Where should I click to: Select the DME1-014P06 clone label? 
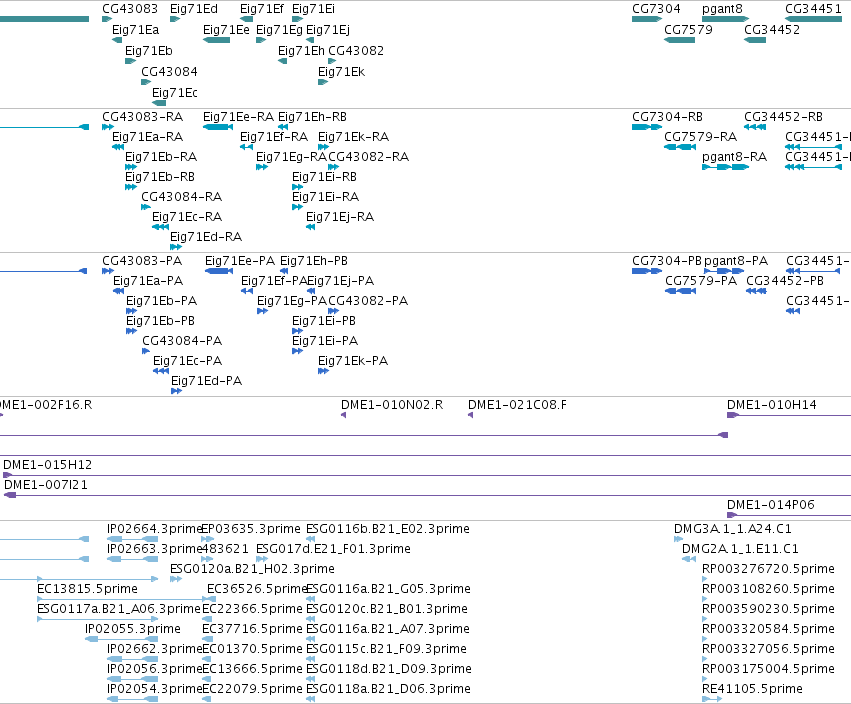coord(771,505)
